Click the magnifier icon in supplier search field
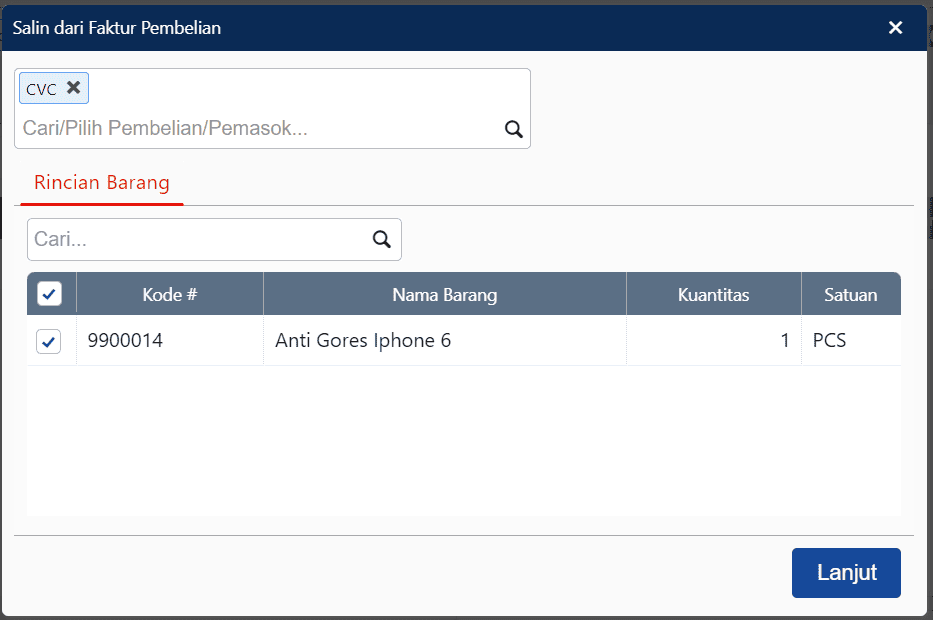Screen dimensions: 933x620 tap(514, 129)
